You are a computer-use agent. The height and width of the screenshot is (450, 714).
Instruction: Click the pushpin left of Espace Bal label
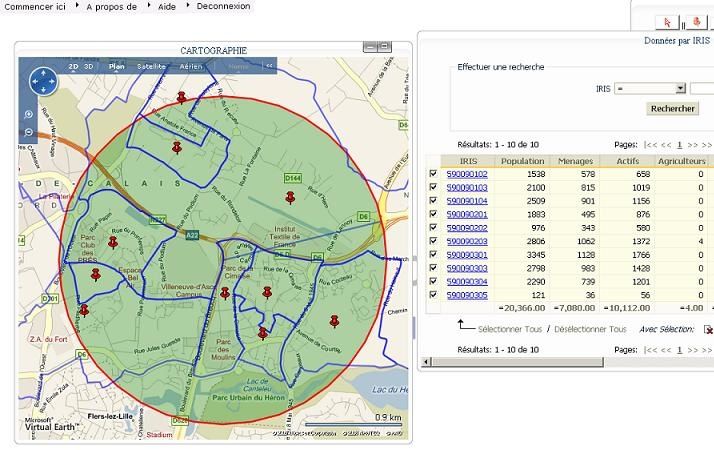(x=96, y=275)
